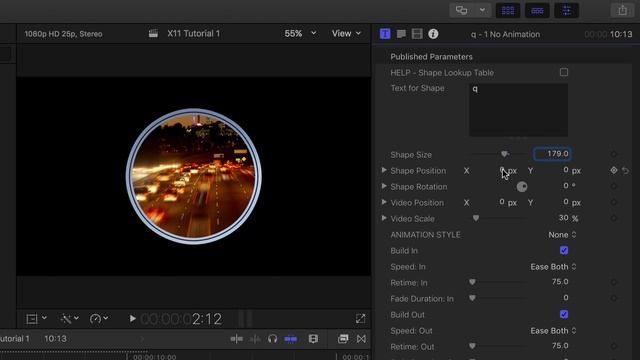Add keyframe for Shape Position

[613, 170]
